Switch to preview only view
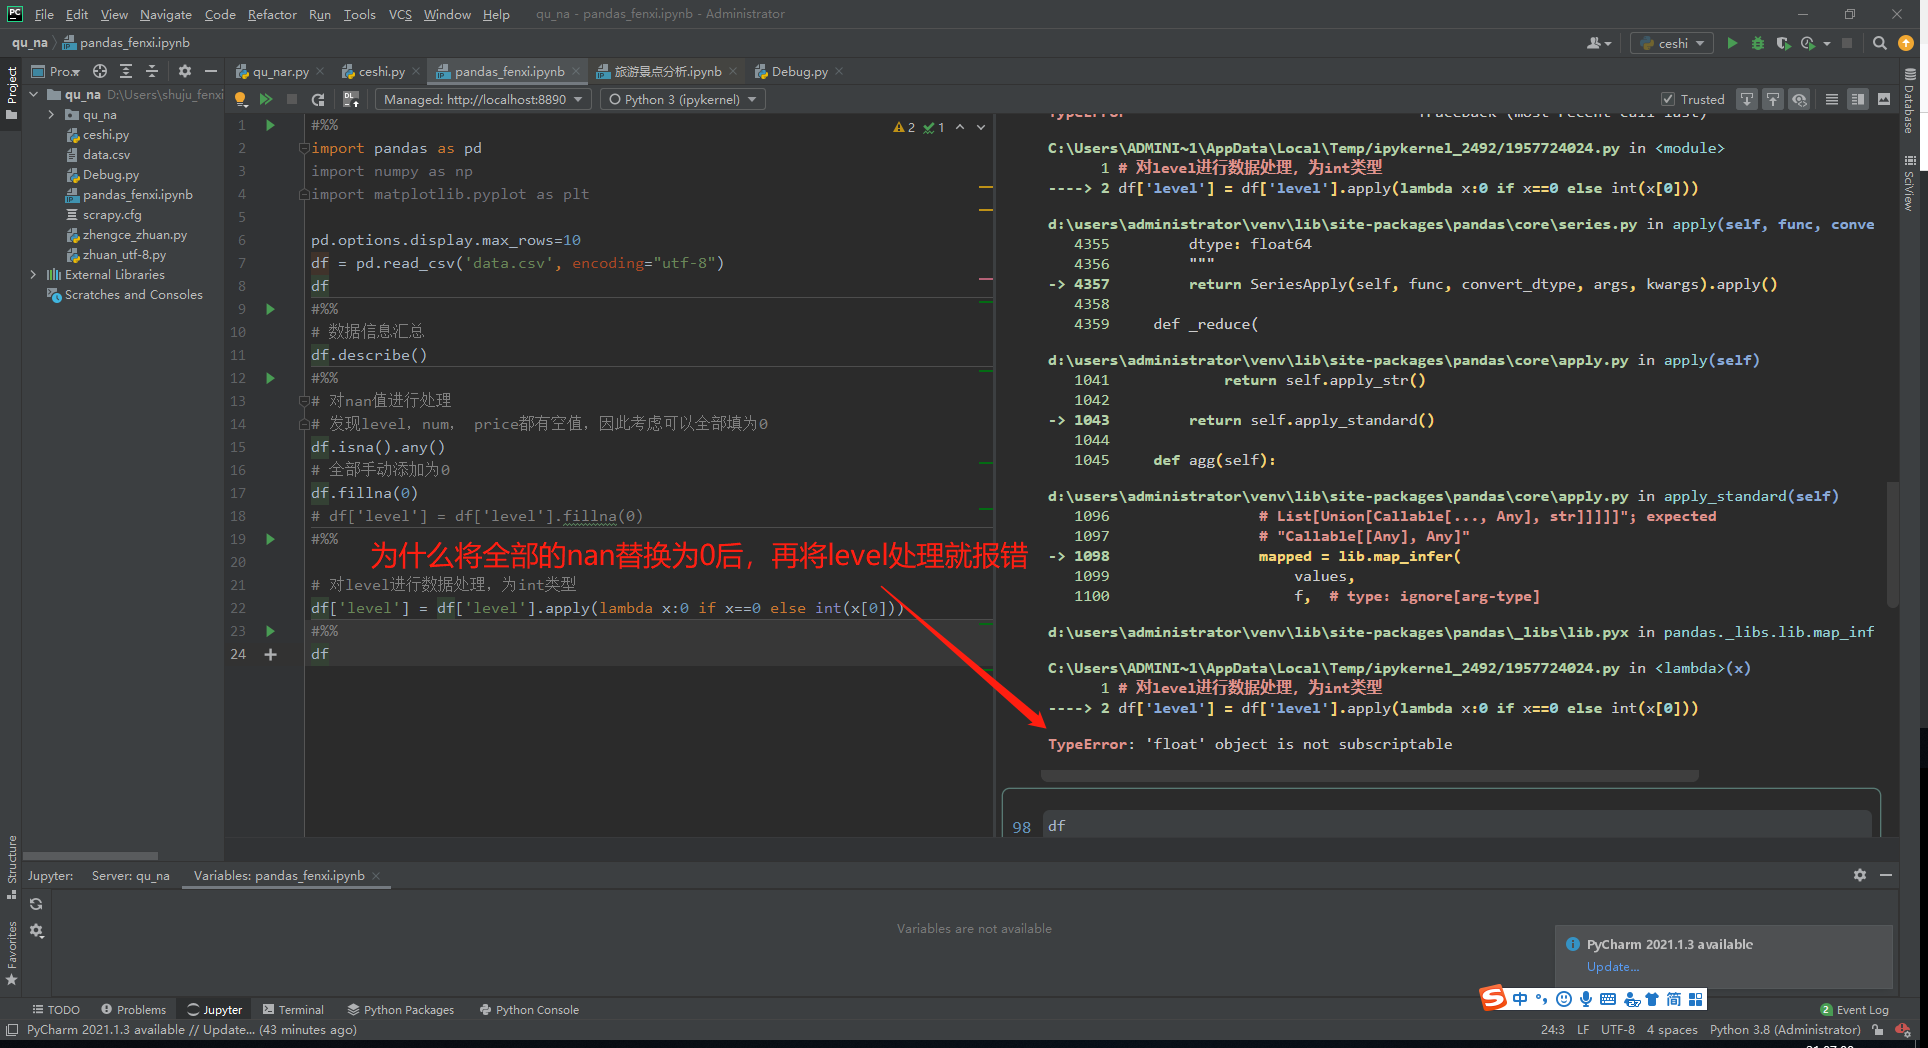This screenshot has width=1928, height=1048. click(1884, 99)
